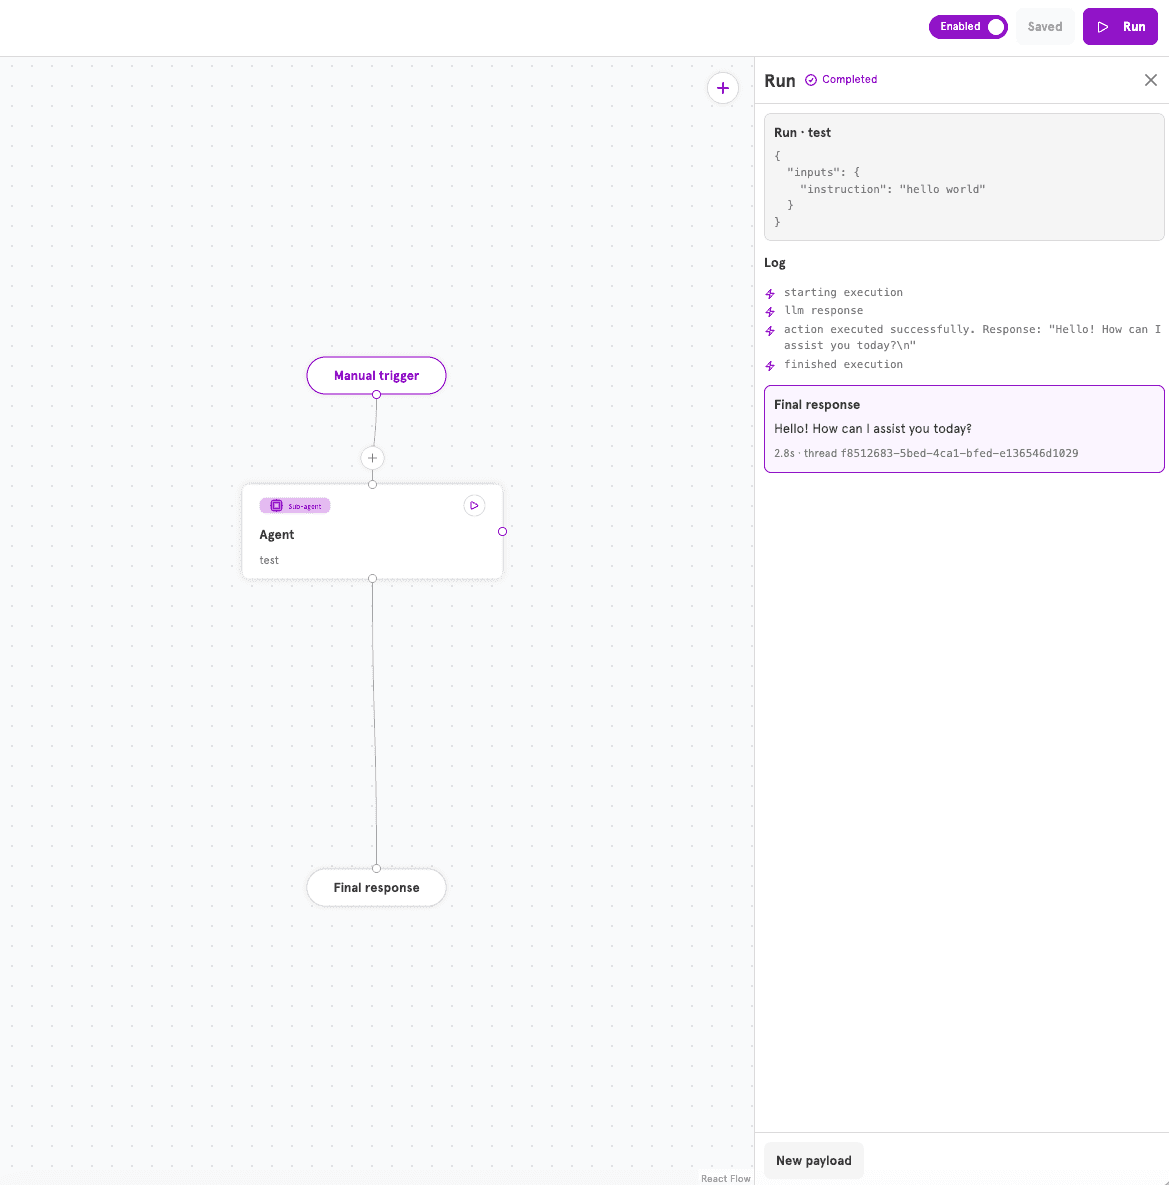Click the lightning icon beside 'finished execution'
Screen dimensions: 1169x1185
(x=770, y=366)
